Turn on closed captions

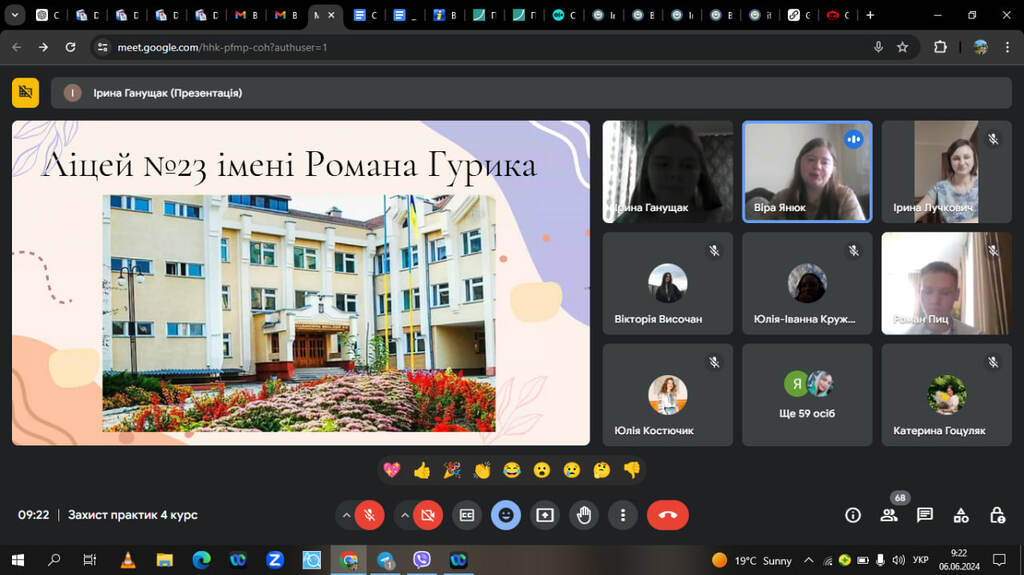coord(467,515)
